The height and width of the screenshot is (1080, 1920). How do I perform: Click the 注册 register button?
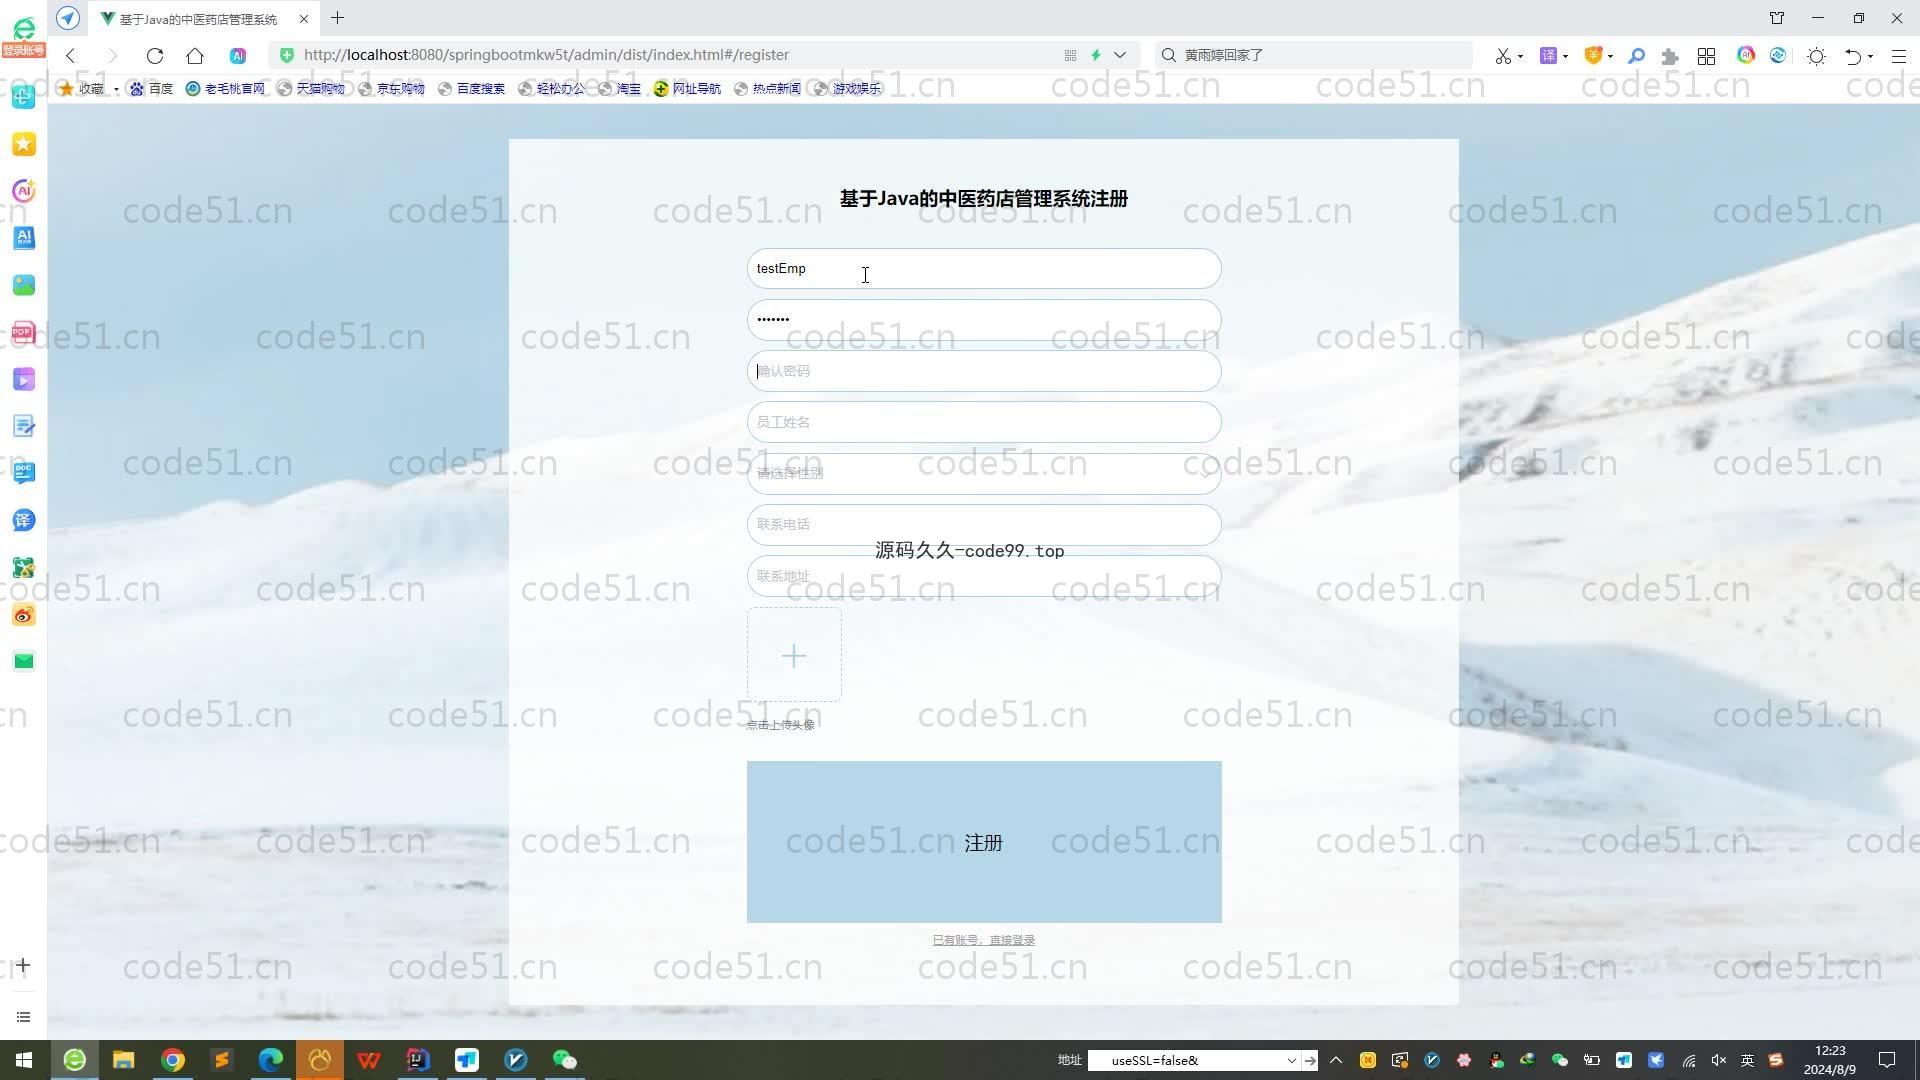(983, 842)
